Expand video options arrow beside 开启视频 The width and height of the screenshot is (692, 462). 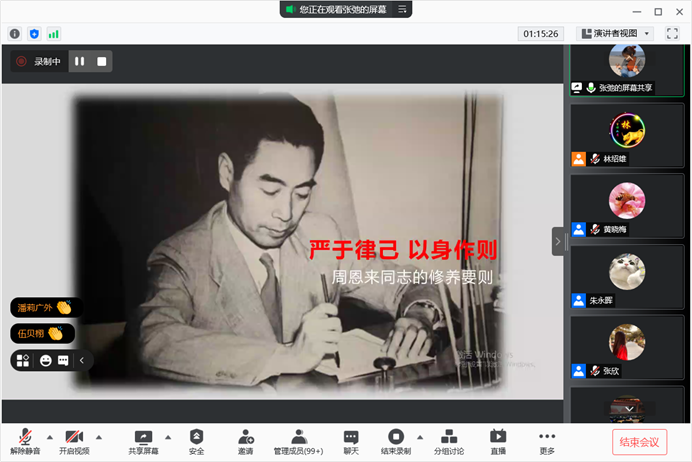pos(98,437)
